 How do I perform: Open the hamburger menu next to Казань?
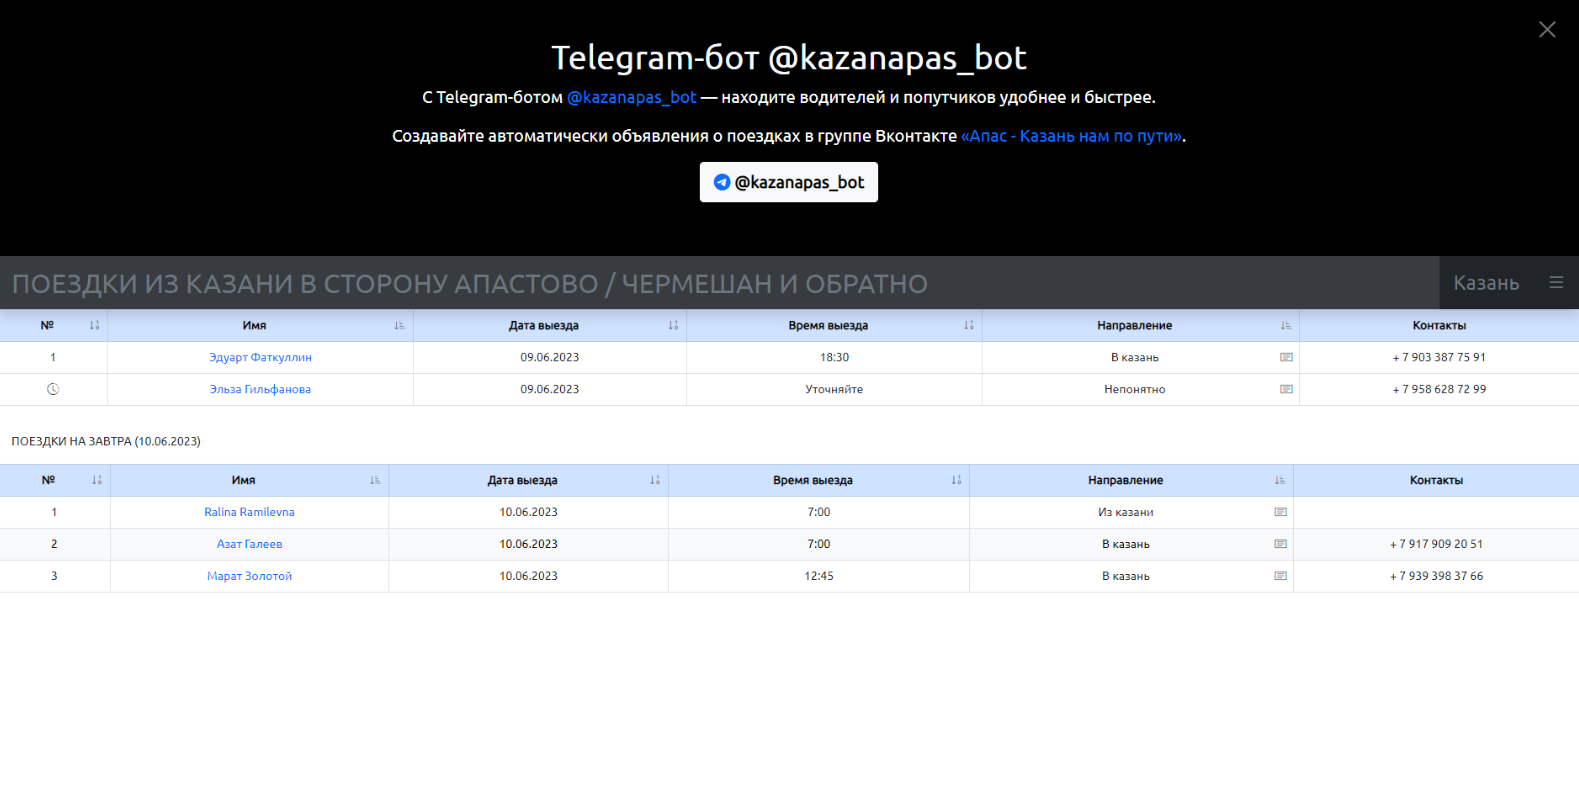coord(1556,283)
